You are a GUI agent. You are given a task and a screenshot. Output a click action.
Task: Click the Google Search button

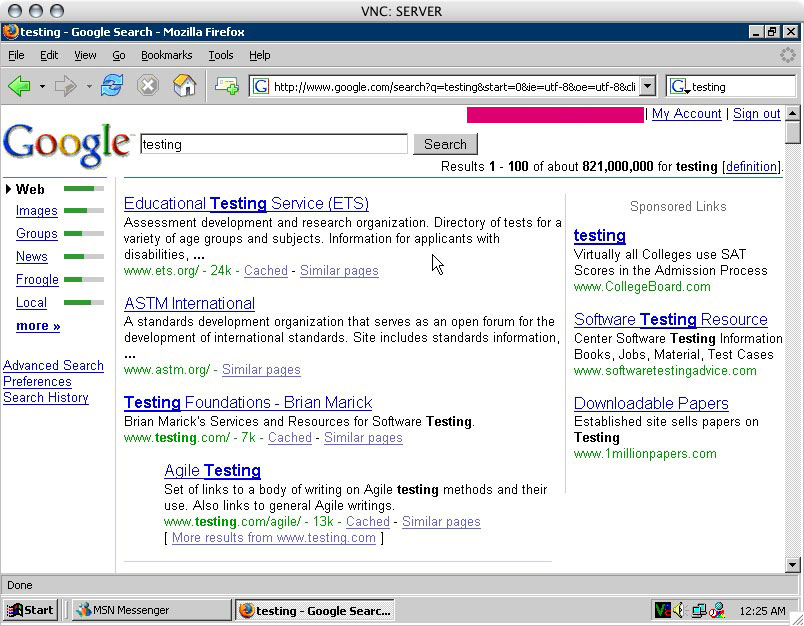(x=445, y=144)
